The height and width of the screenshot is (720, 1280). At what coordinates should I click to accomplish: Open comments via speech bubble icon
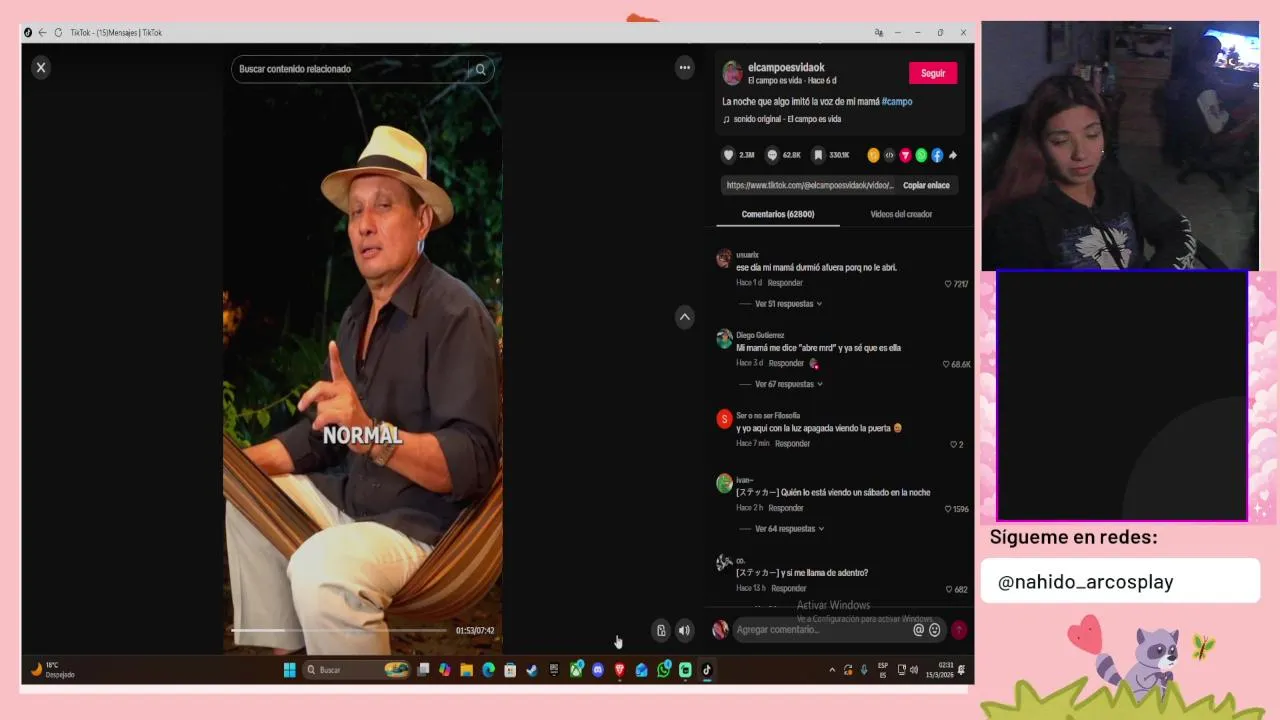(x=772, y=155)
